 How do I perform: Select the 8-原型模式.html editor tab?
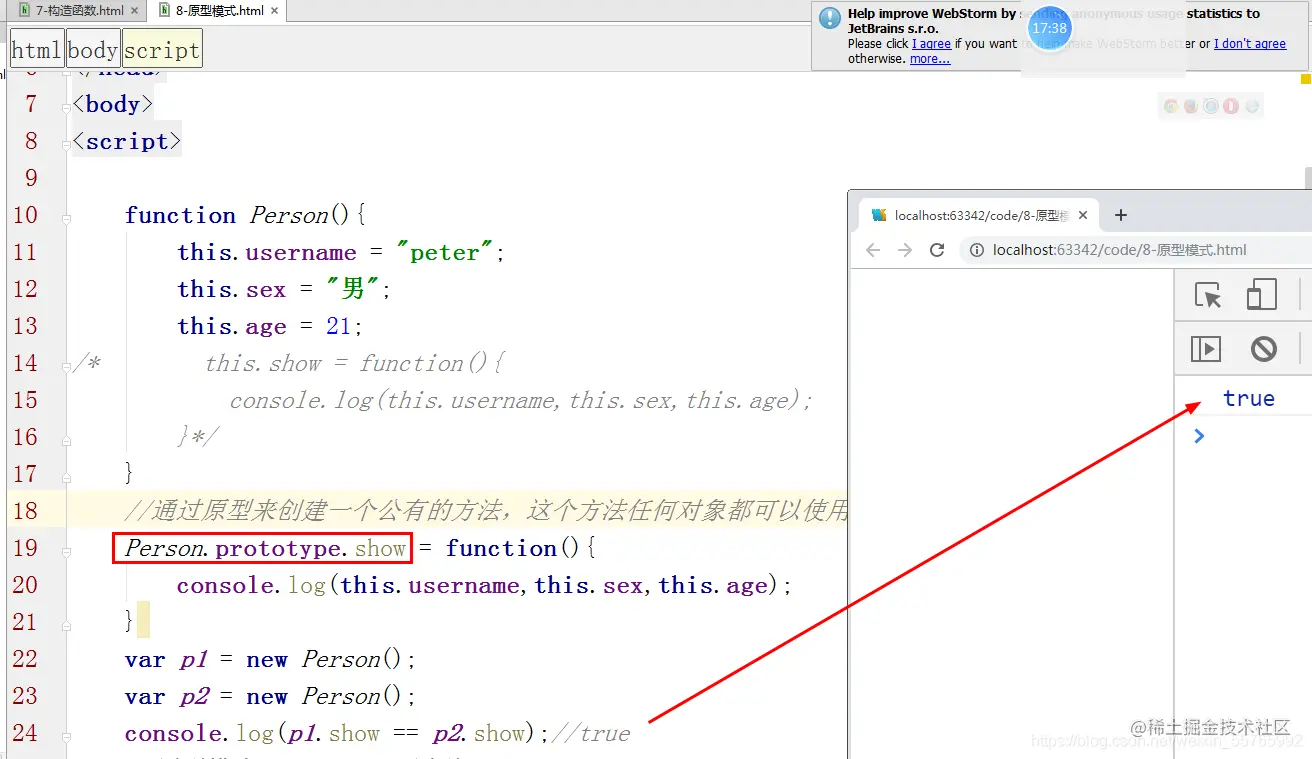coord(216,11)
